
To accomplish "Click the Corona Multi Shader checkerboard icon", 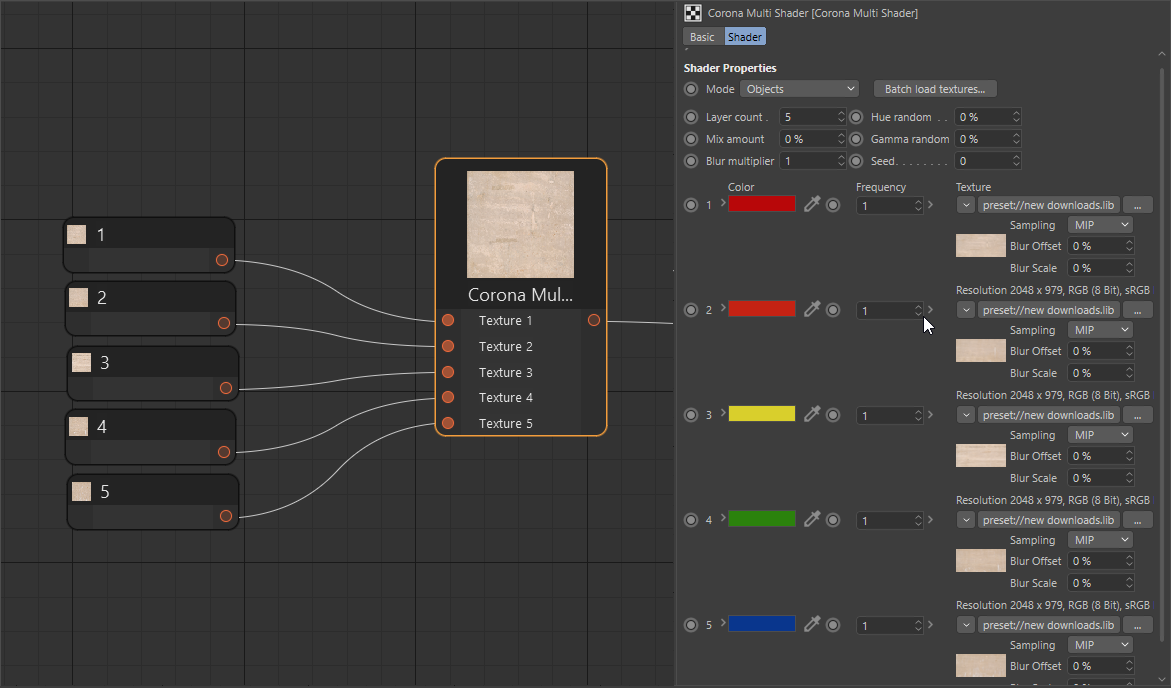I will pyautogui.click(x=693, y=13).
